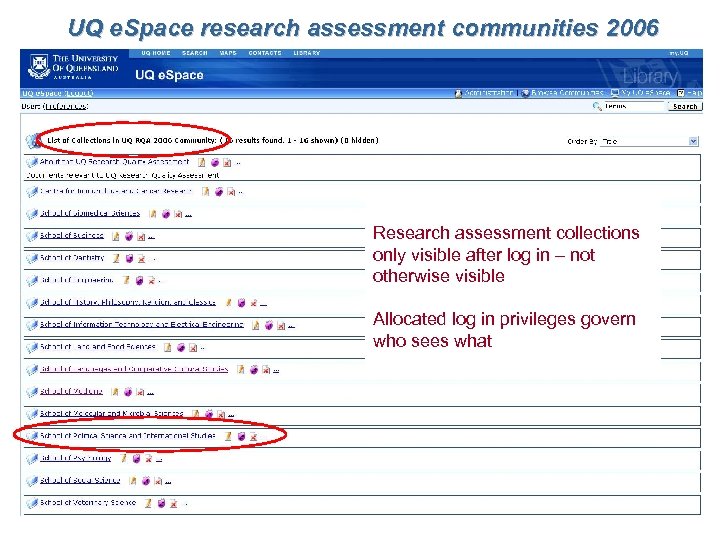Open the School of Social Science collection
This screenshot has width=720, height=540.
coord(80,480)
